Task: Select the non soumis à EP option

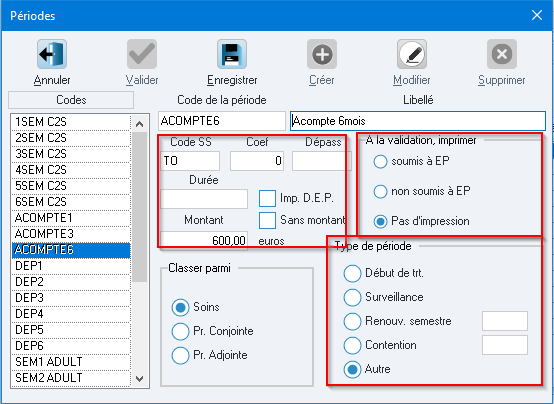Action: click(381, 192)
